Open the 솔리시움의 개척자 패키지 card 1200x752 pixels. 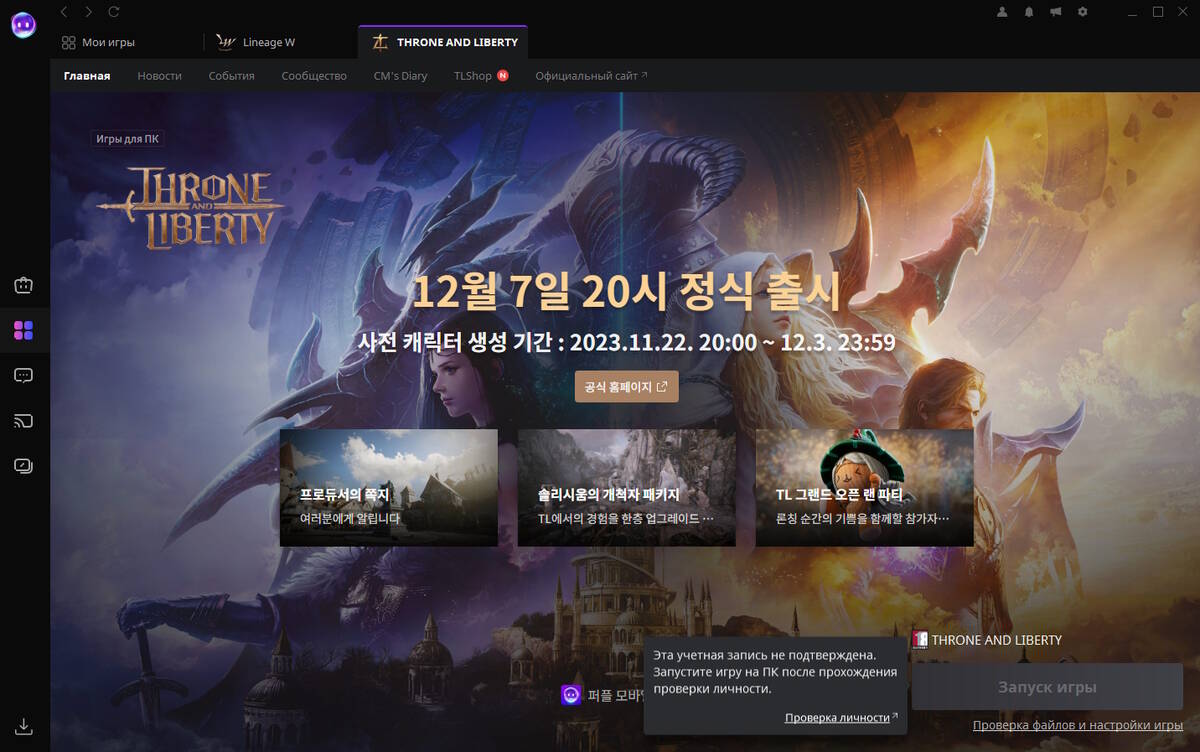point(627,488)
